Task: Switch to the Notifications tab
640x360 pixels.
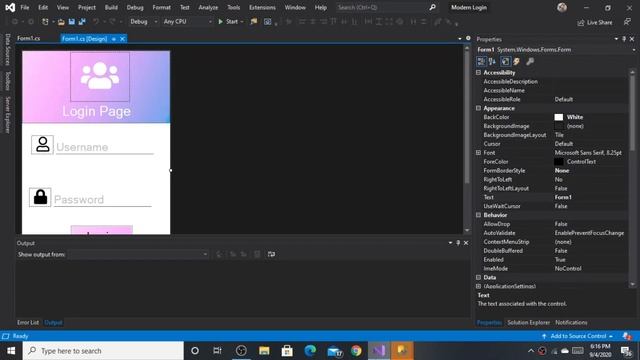Action: [571, 322]
